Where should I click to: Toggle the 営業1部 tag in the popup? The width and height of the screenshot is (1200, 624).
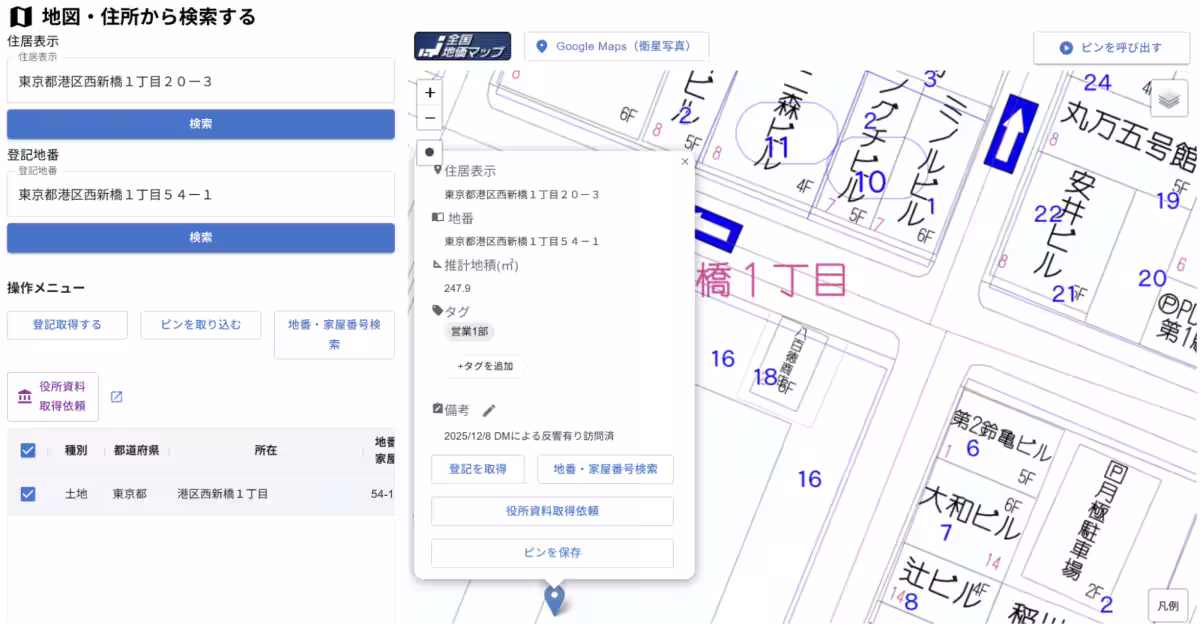pyautogui.click(x=469, y=330)
